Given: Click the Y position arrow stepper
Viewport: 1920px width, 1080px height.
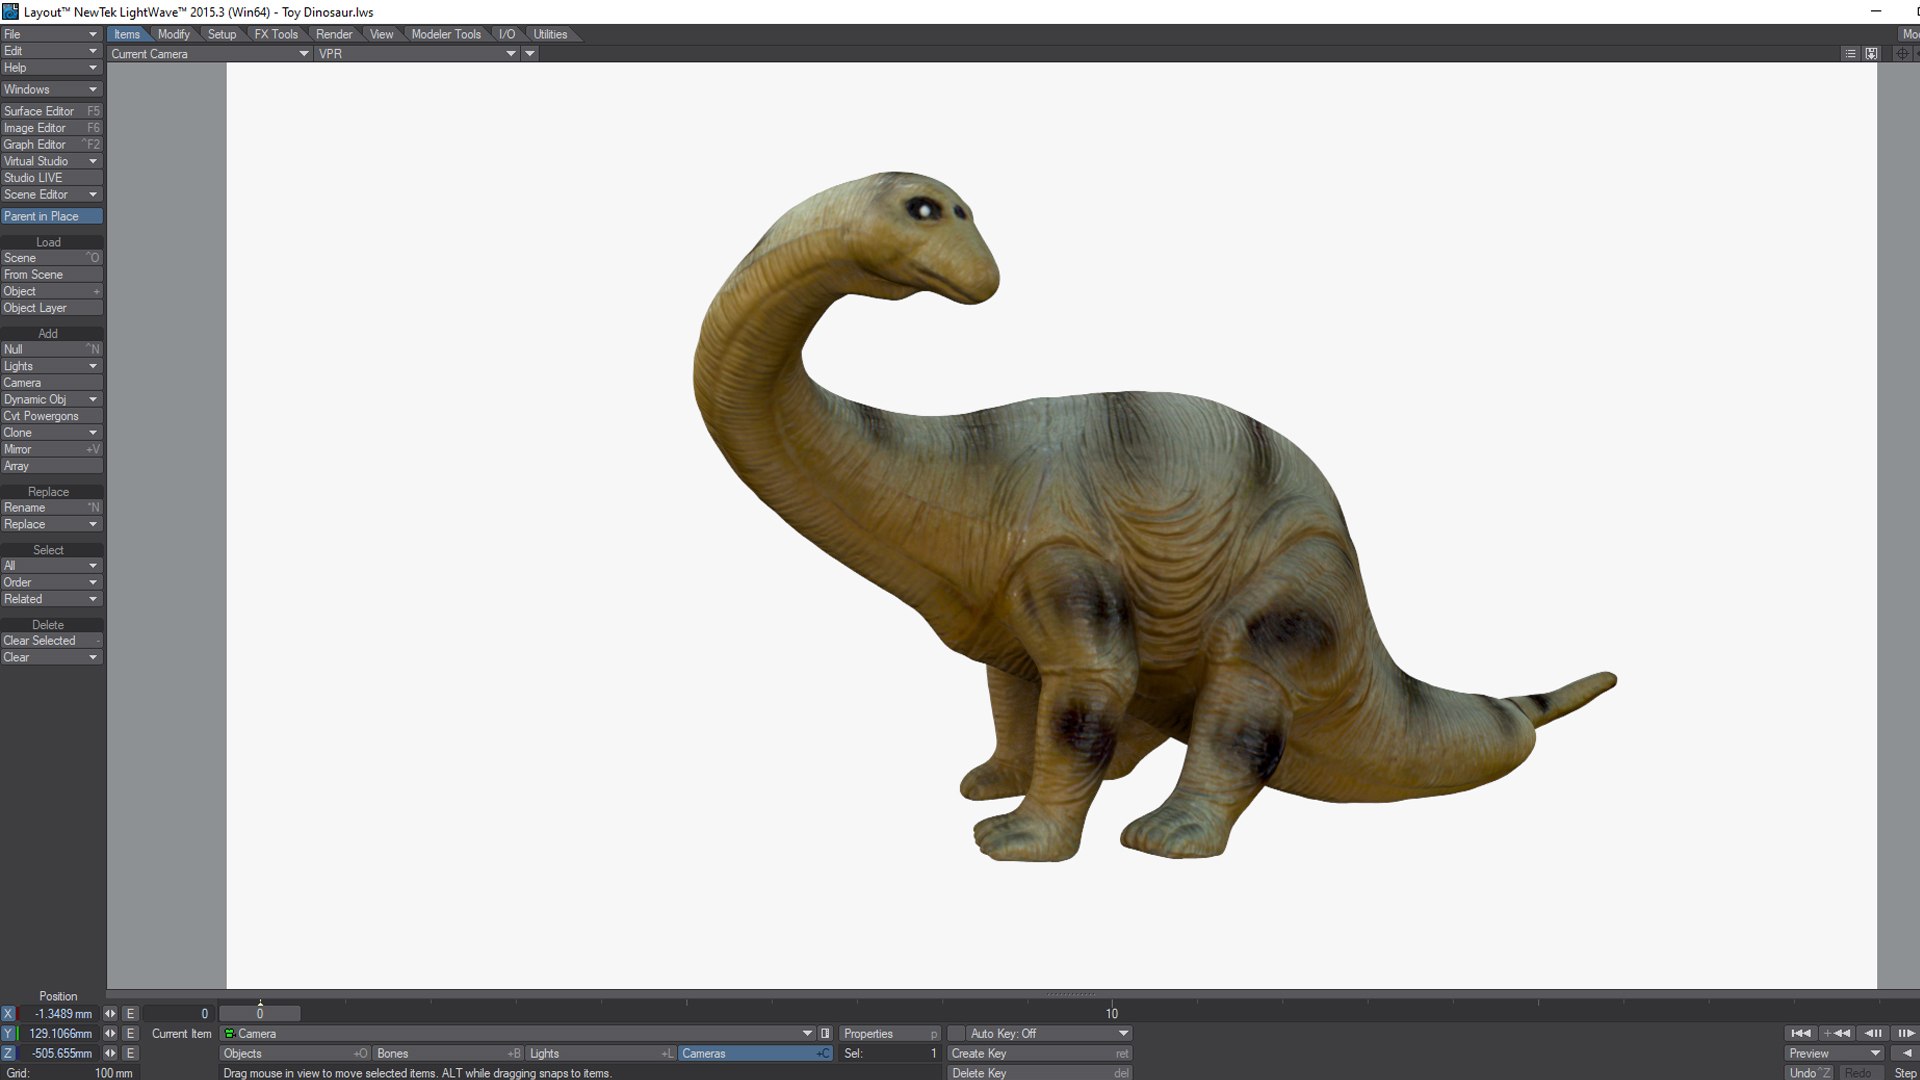Looking at the screenshot, I should [110, 1034].
